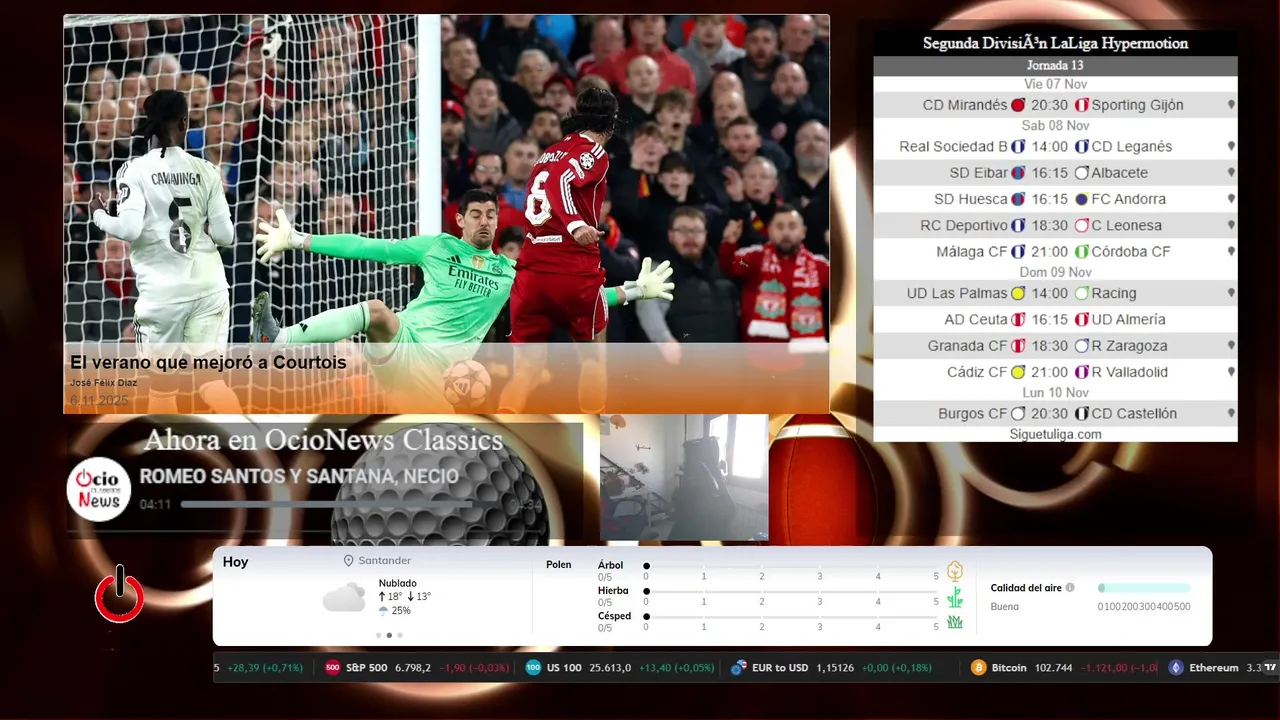This screenshot has width=1280, height=720.
Task: Open venue pin for Málaga CF match
Action: pos(1231,252)
